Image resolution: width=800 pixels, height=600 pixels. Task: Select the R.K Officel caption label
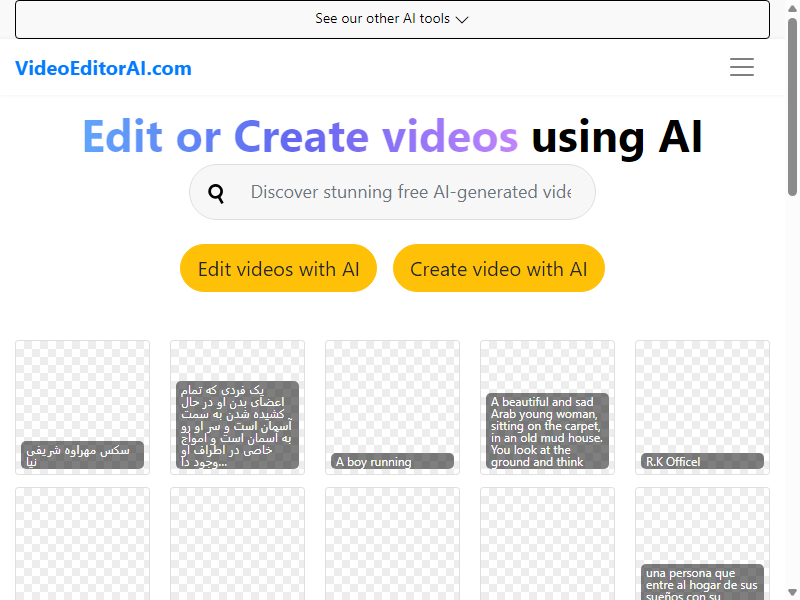[702, 461]
